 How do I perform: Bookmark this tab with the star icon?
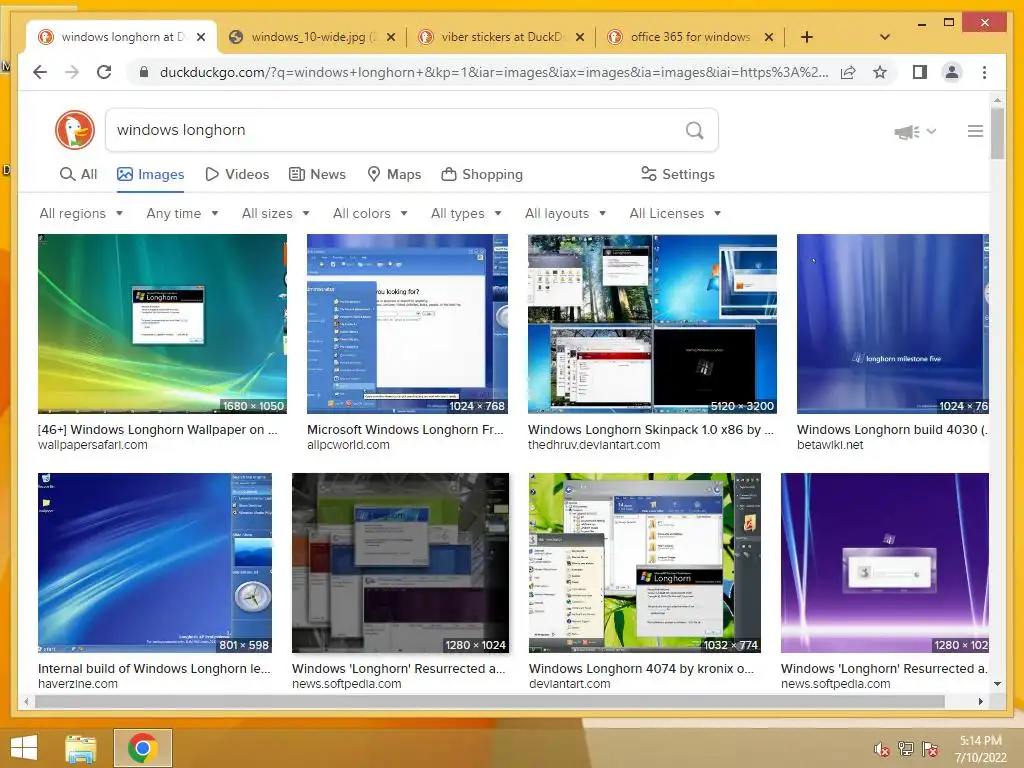(x=880, y=72)
